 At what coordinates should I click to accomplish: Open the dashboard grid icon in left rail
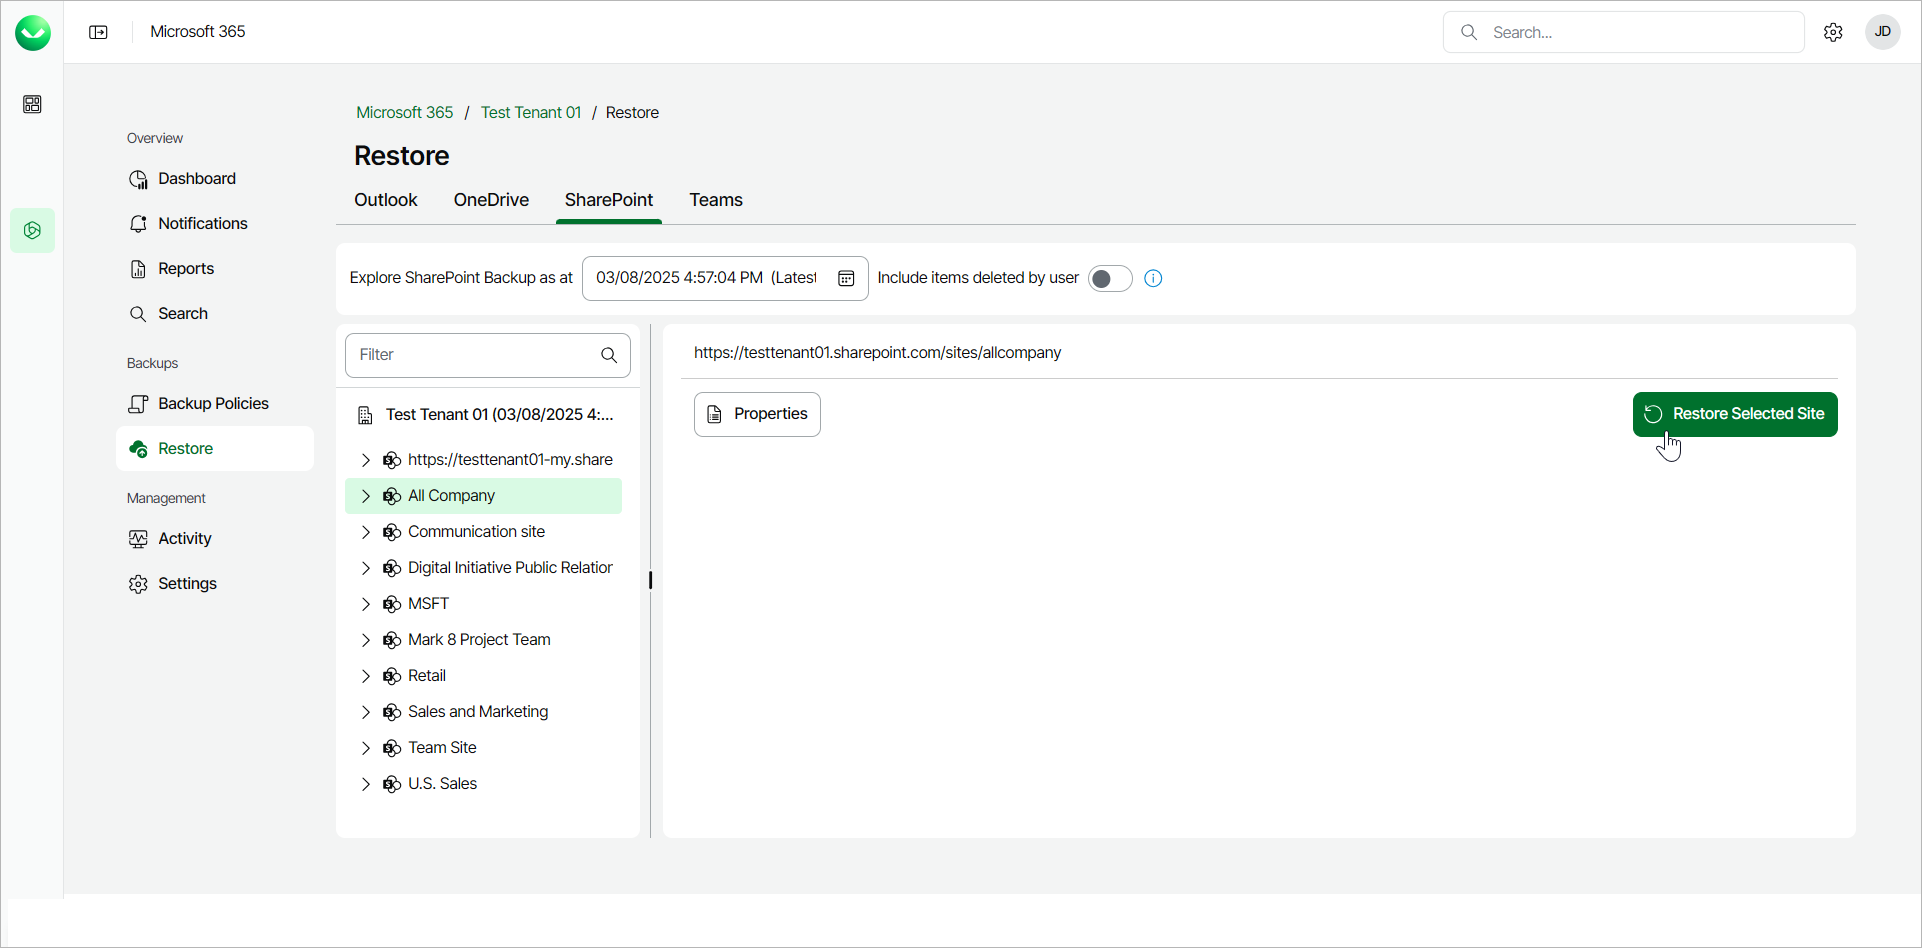32,104
